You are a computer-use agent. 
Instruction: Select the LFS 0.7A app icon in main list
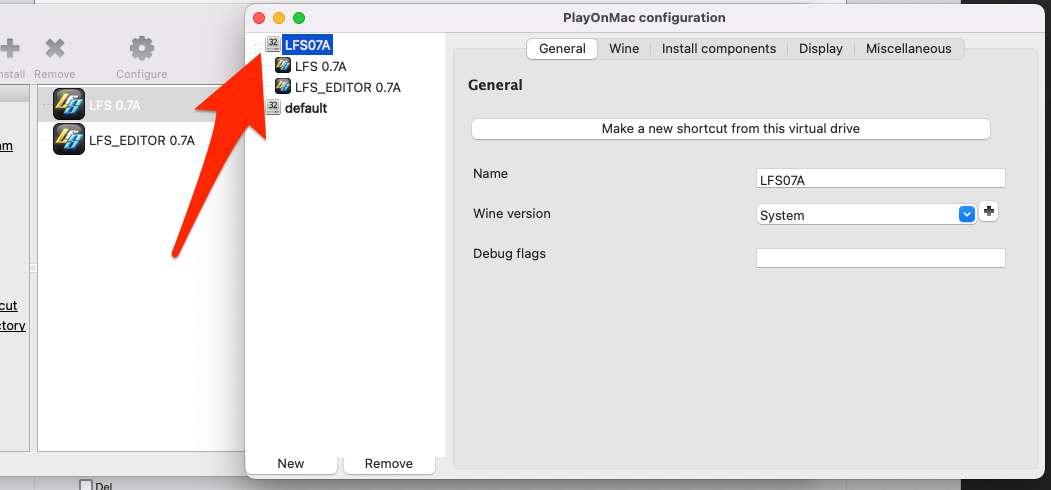68,105
